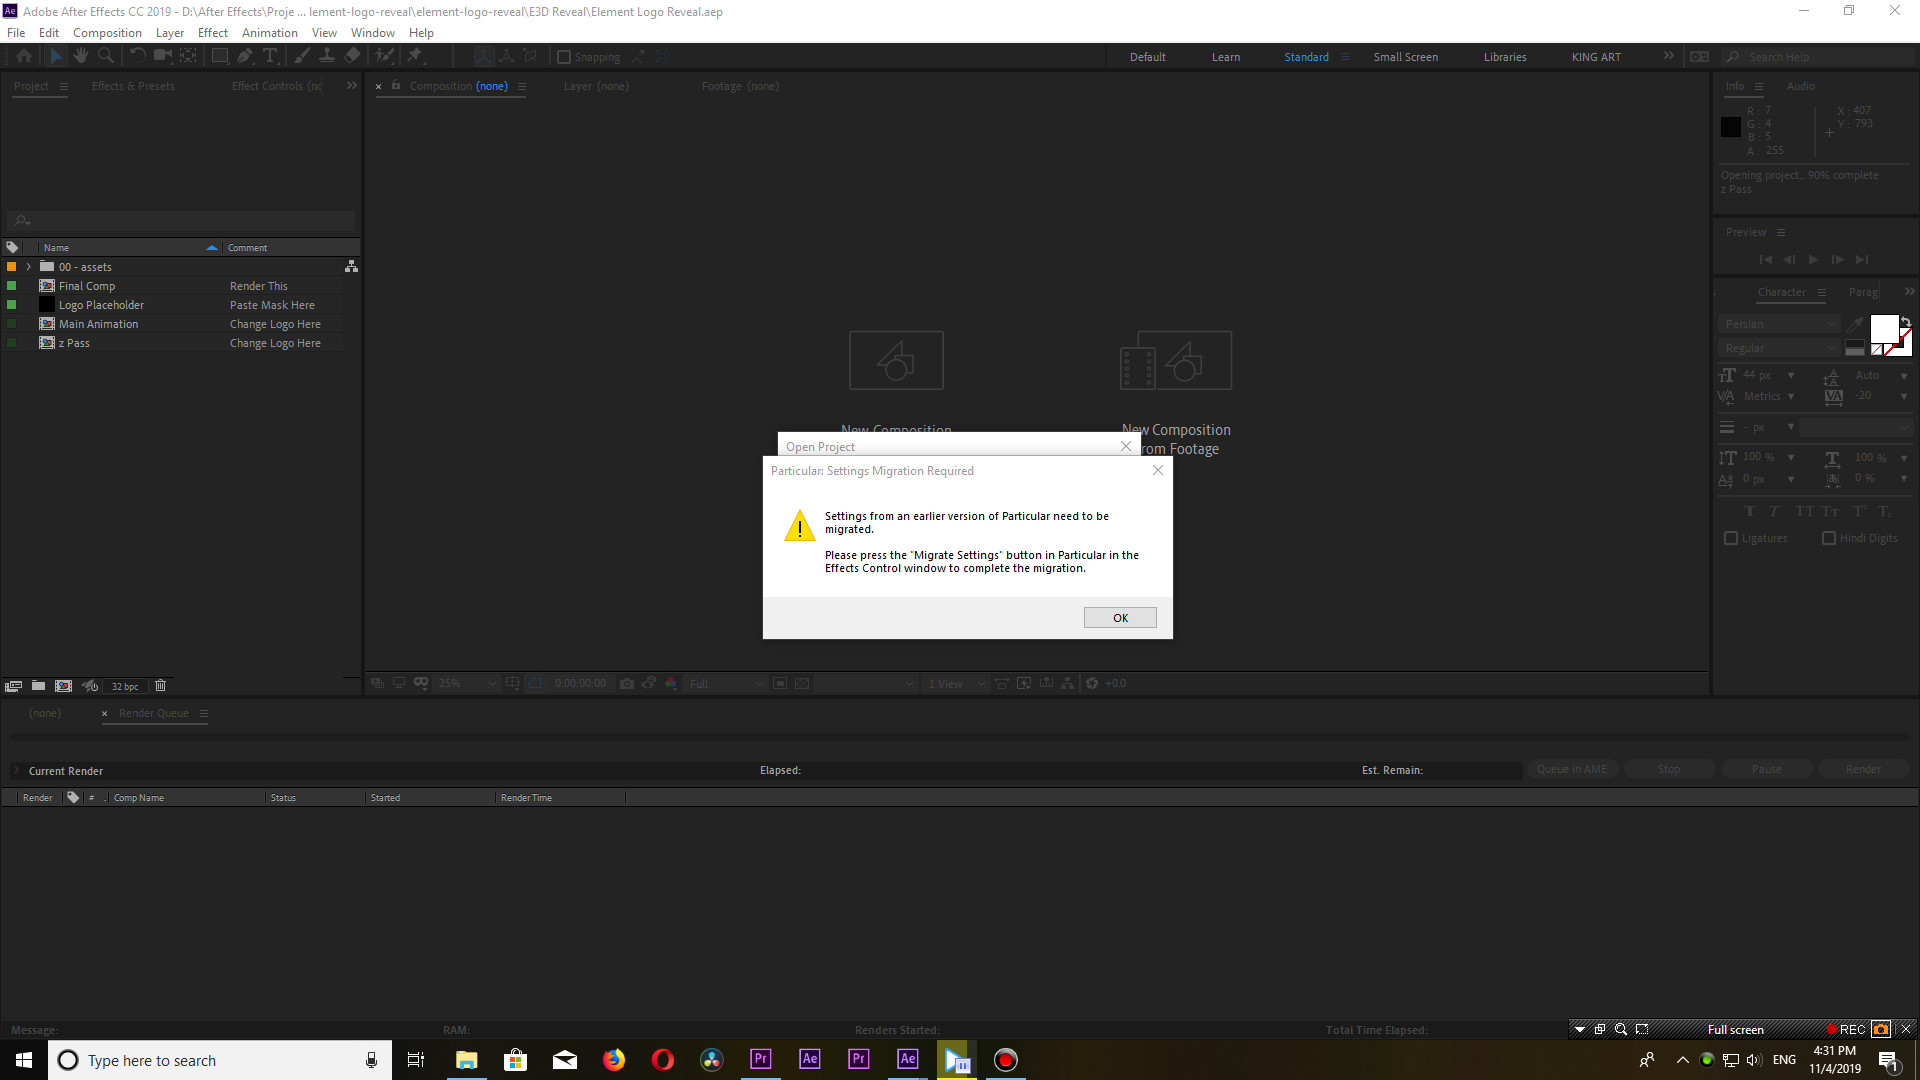Close the Particular Settings Migration dialog
The height and width of the screenshot is (1080, 1920).
[x=1158, y=469]
